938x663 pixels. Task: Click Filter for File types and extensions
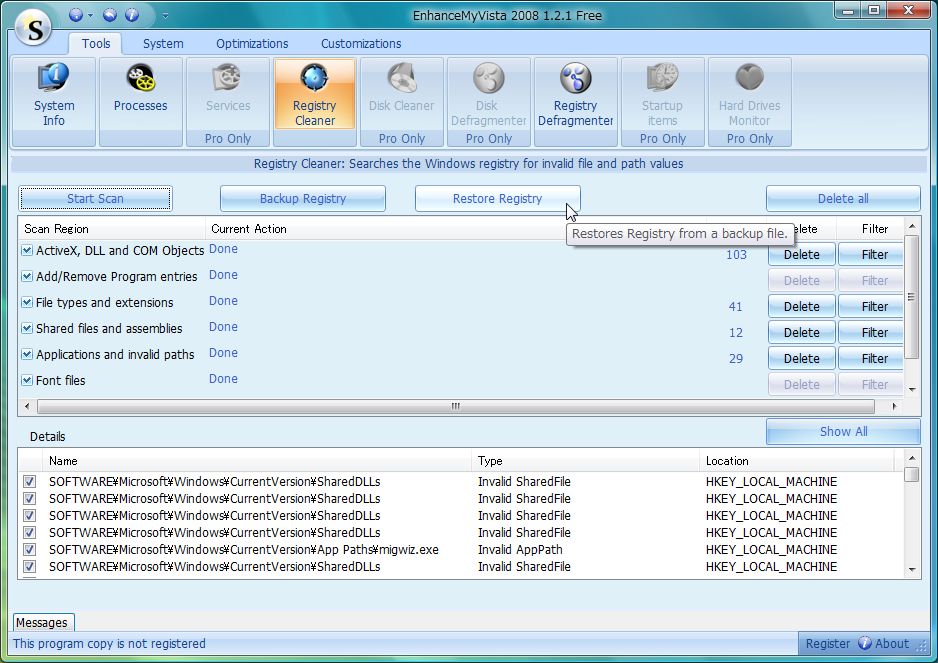[871, 306]
